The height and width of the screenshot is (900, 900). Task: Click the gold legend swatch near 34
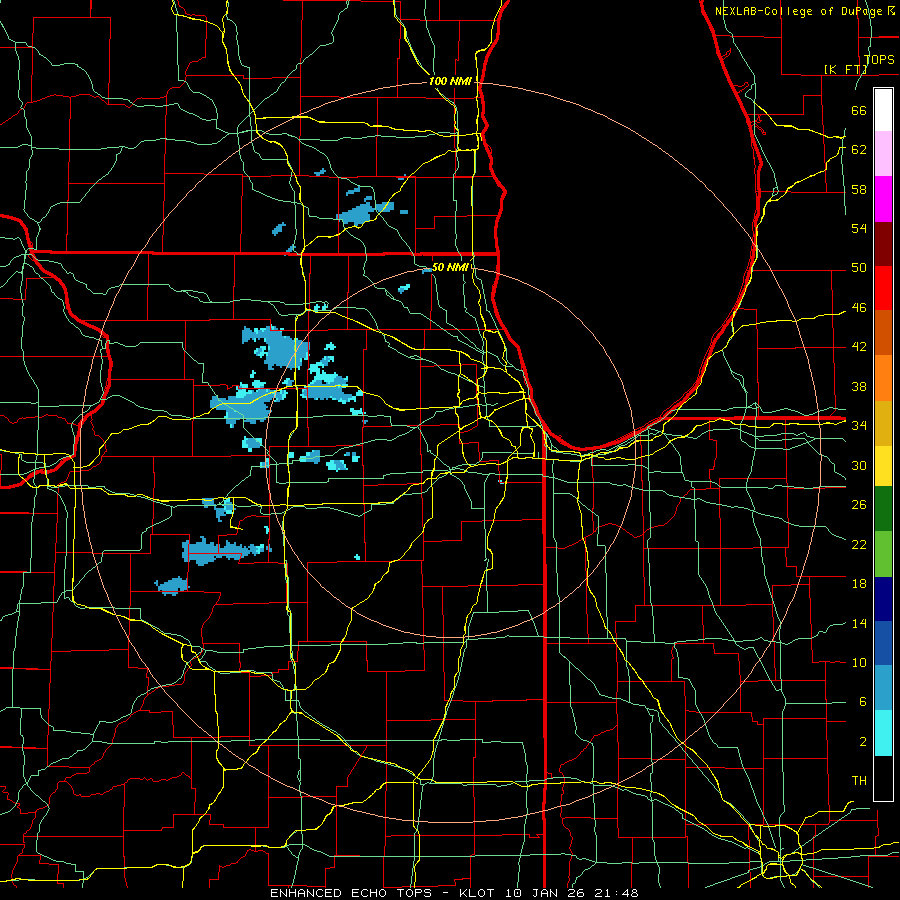click(883, 423)
